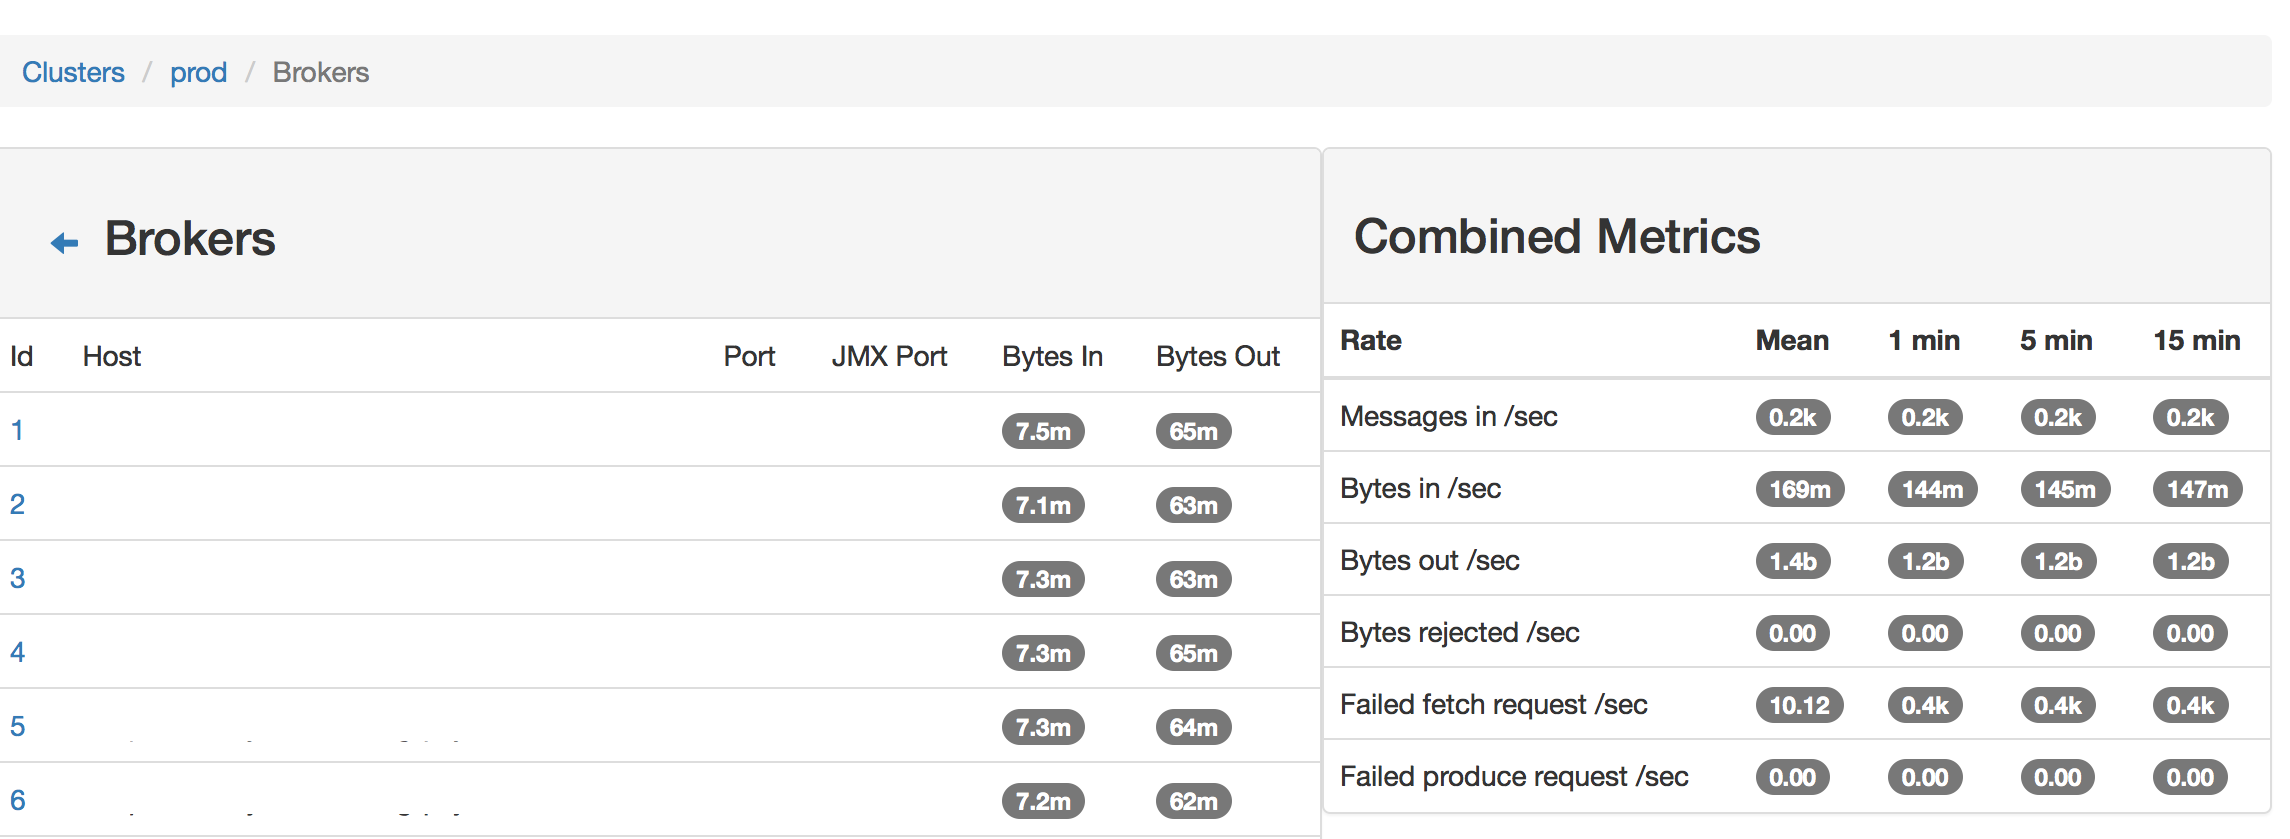Viewport: 2290px width, 839px height.
Task: Click the Bytes Out column header
Action: (1218, 356)
